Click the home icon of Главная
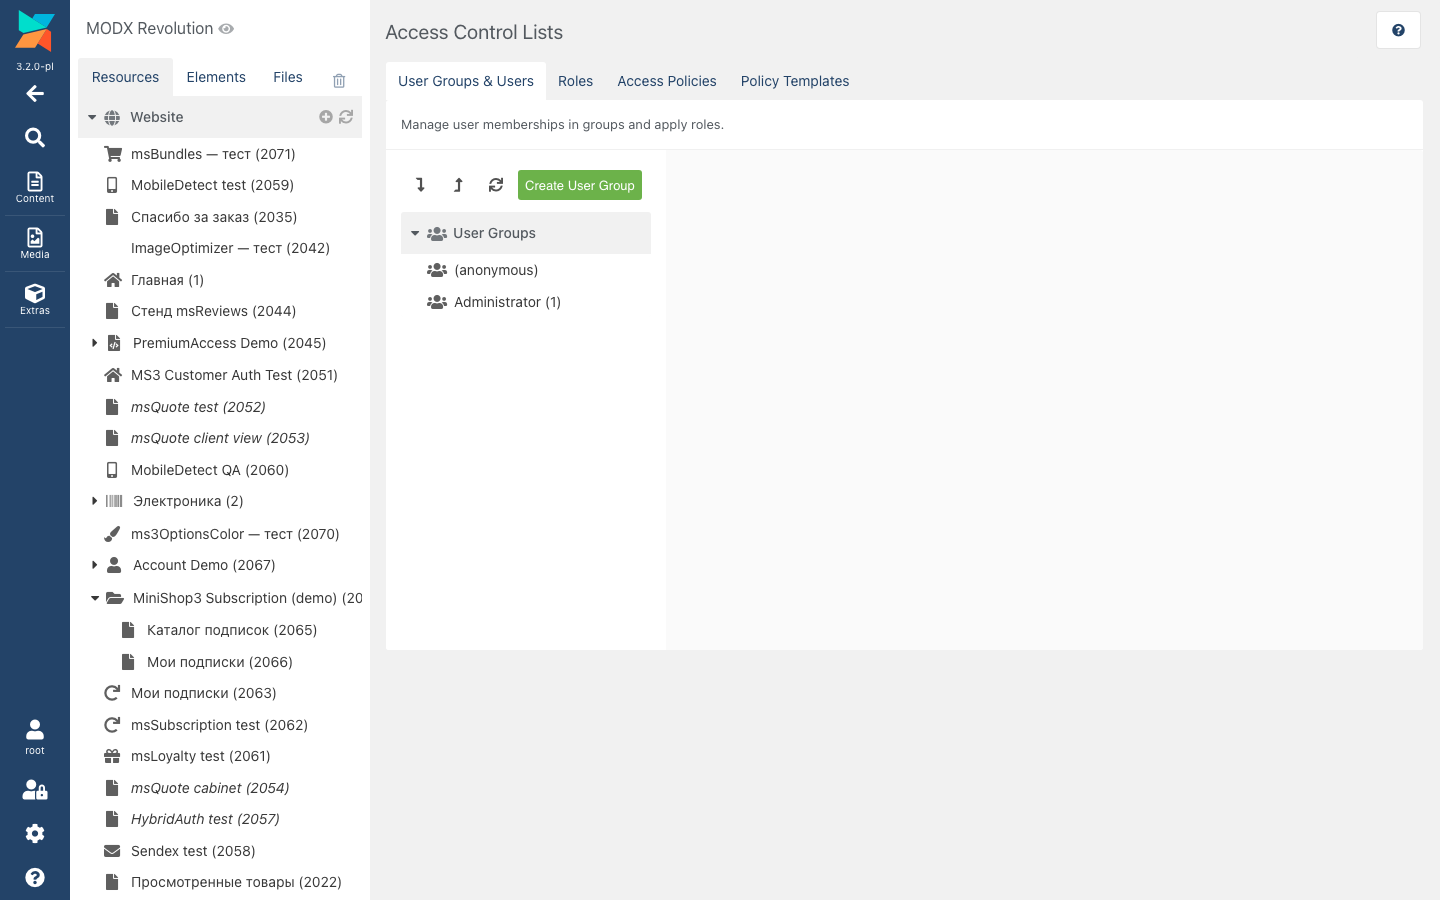The image size is (1440, 900). (113, 280)
